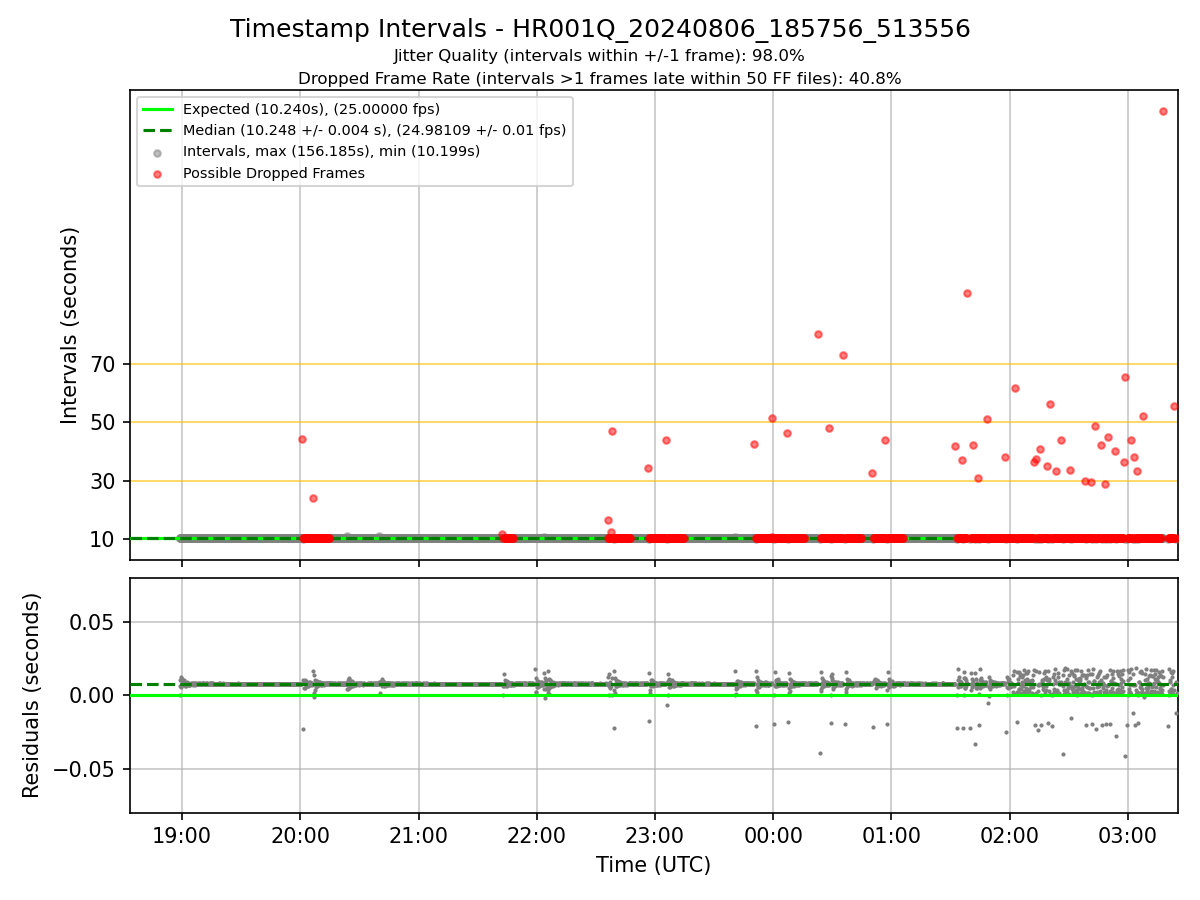Click the Median (10.248 +/- 0.004 s) legend entry
This screenshot has width=1200, height=900.
374,130
